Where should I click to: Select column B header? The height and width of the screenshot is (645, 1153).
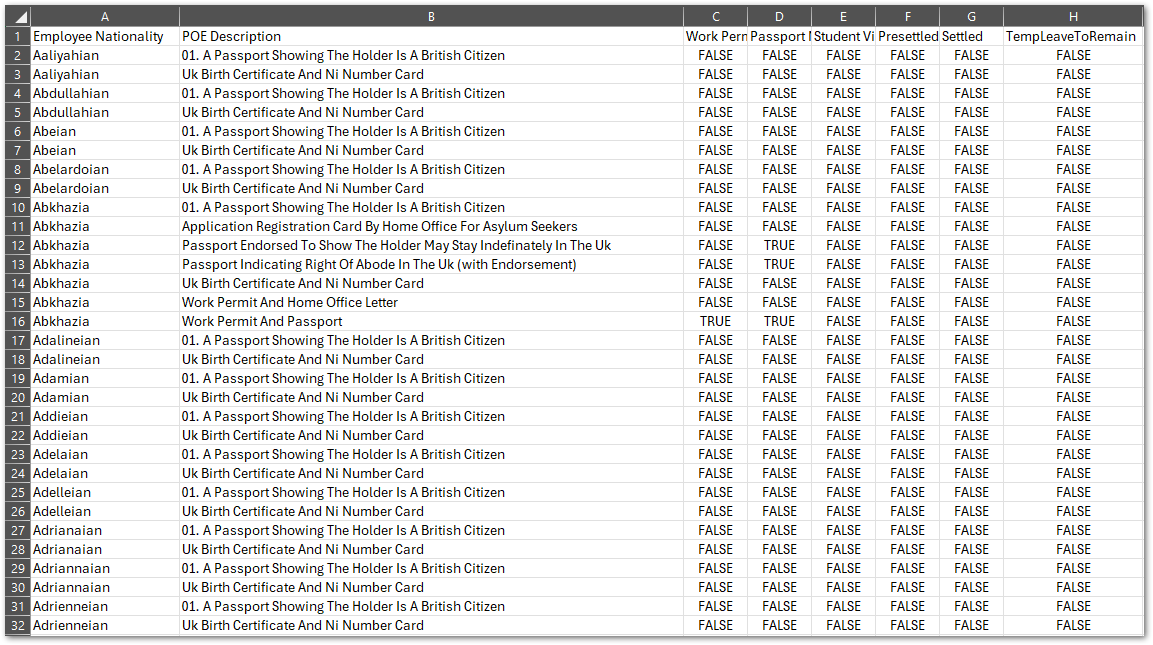tap(431, 17)
